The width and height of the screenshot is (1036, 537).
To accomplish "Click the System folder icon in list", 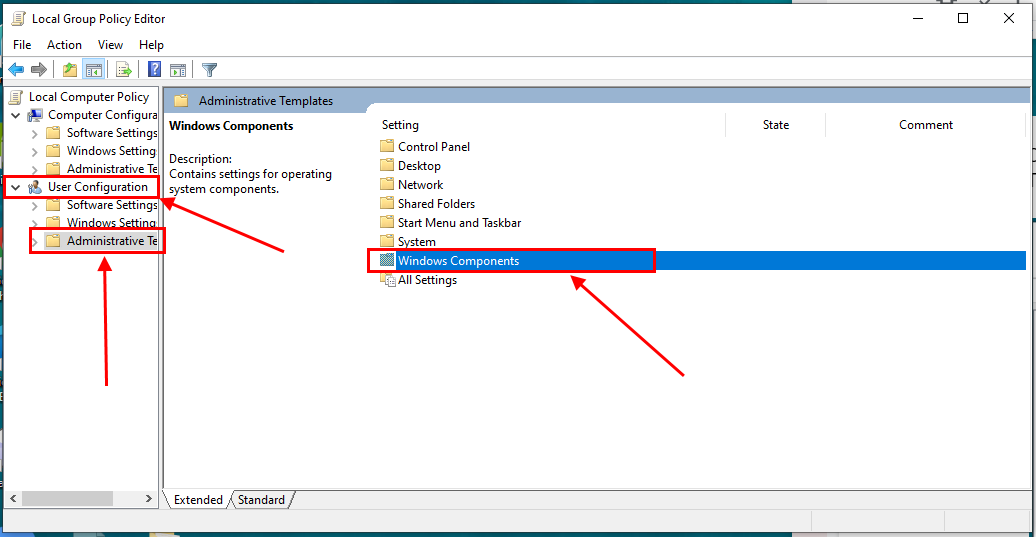I will [x=387, y=241].
